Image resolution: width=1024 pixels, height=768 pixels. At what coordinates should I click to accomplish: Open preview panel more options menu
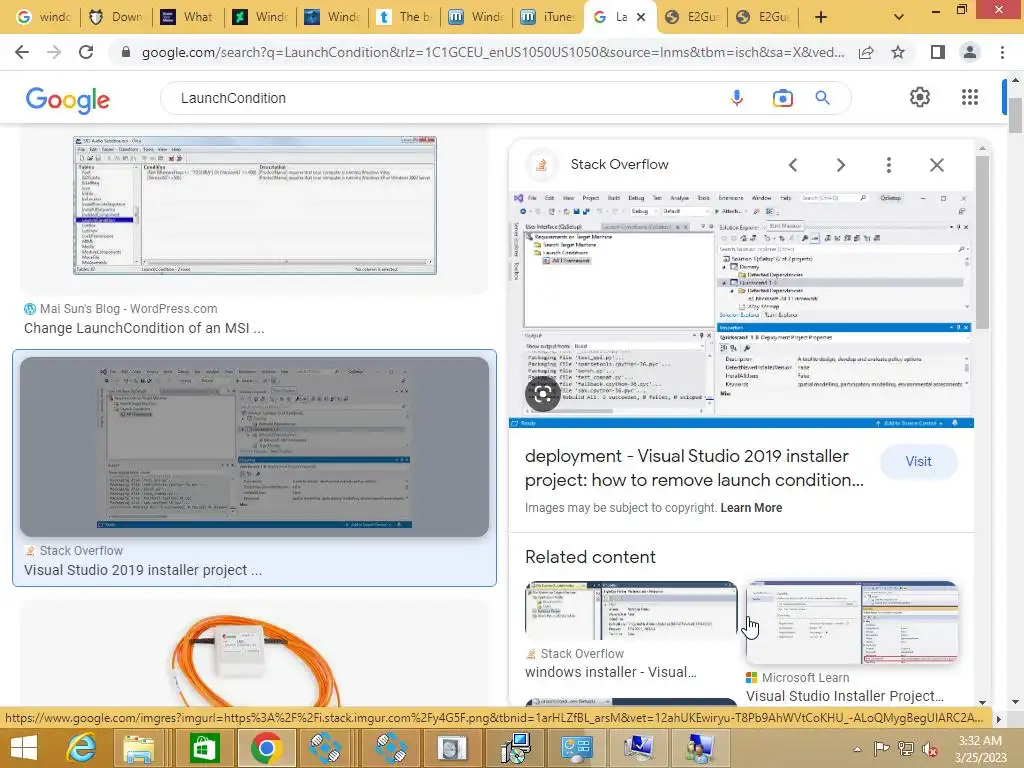(888, 165)
